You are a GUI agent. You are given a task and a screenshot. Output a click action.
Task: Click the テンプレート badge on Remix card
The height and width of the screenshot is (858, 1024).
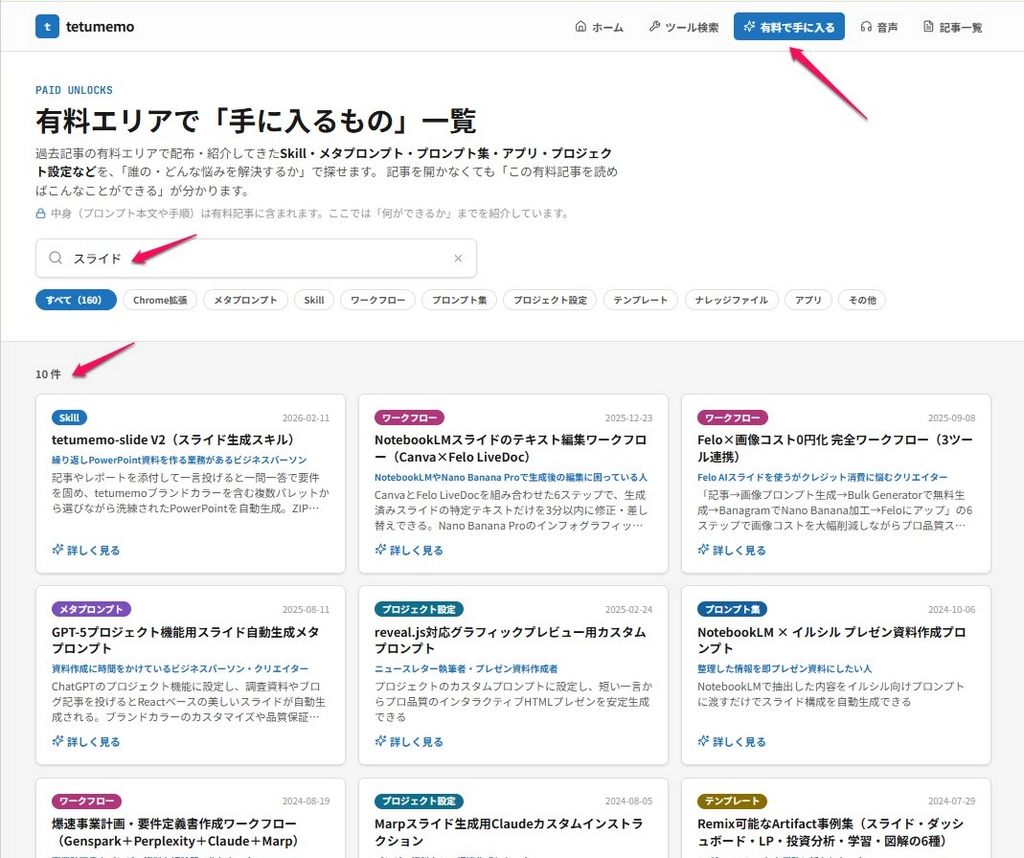(732, 801)
